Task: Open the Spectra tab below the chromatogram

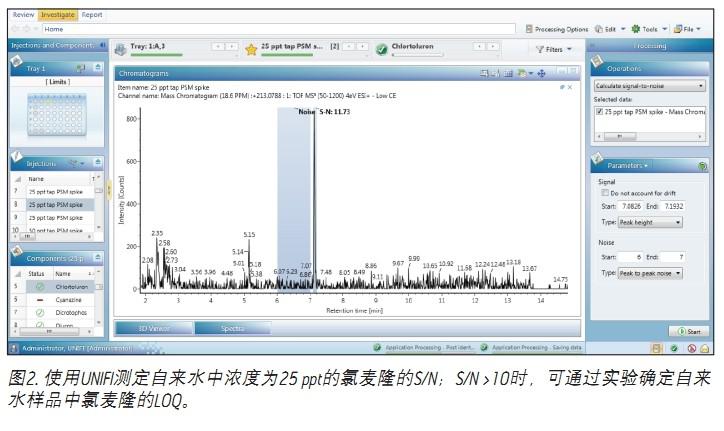Action: (233, 327)
